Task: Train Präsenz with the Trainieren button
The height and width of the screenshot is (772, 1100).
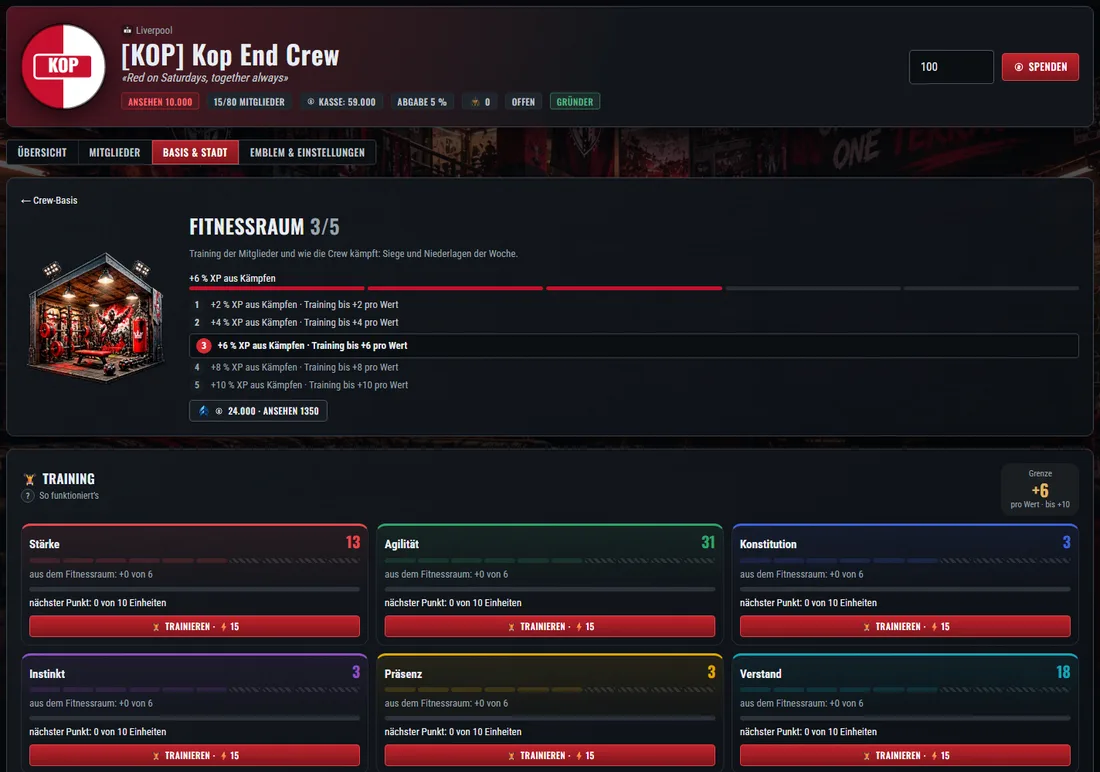Action: (x=549, y=755)
